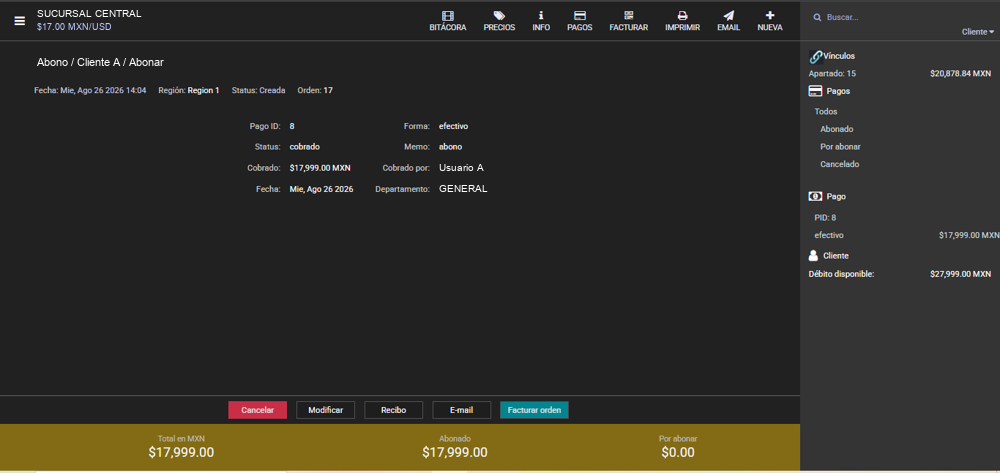Click the Modificar button

[325, 410]
